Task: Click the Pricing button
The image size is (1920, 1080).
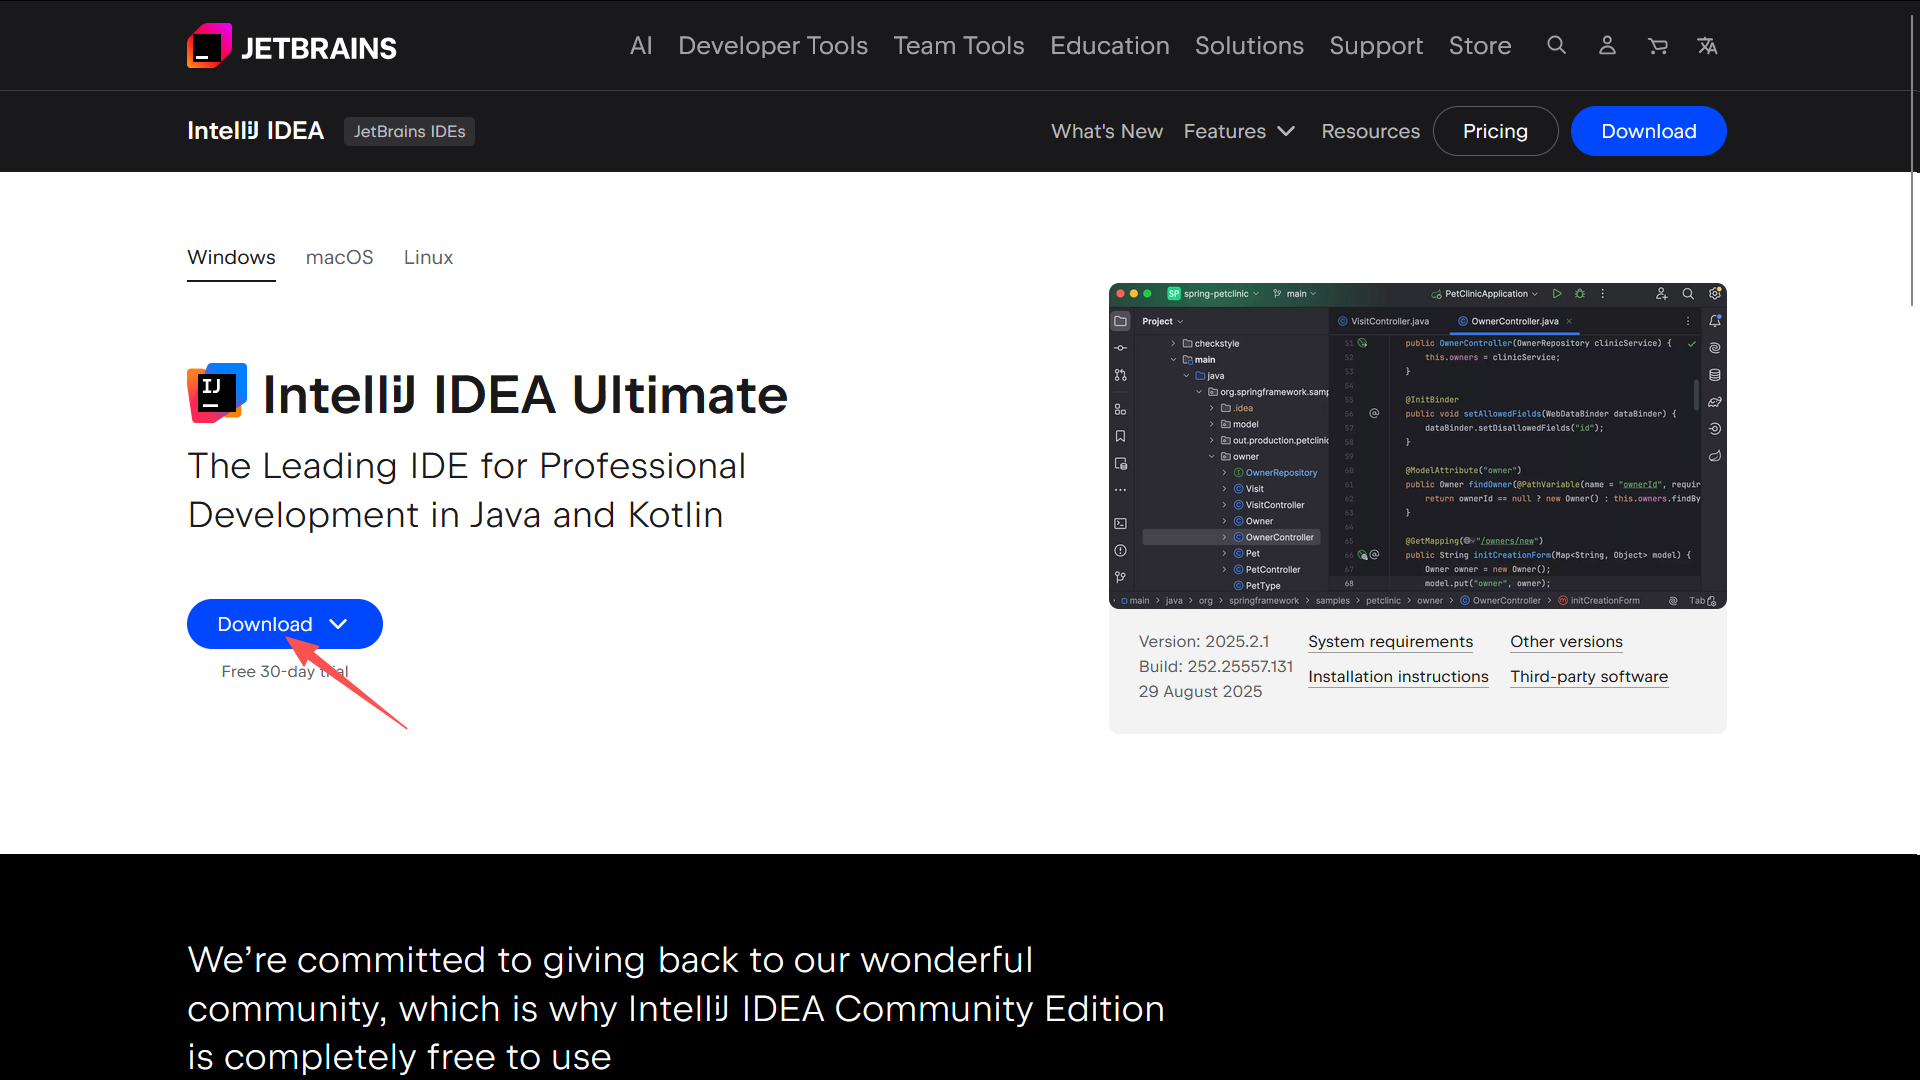Action: coord(1495,131)
